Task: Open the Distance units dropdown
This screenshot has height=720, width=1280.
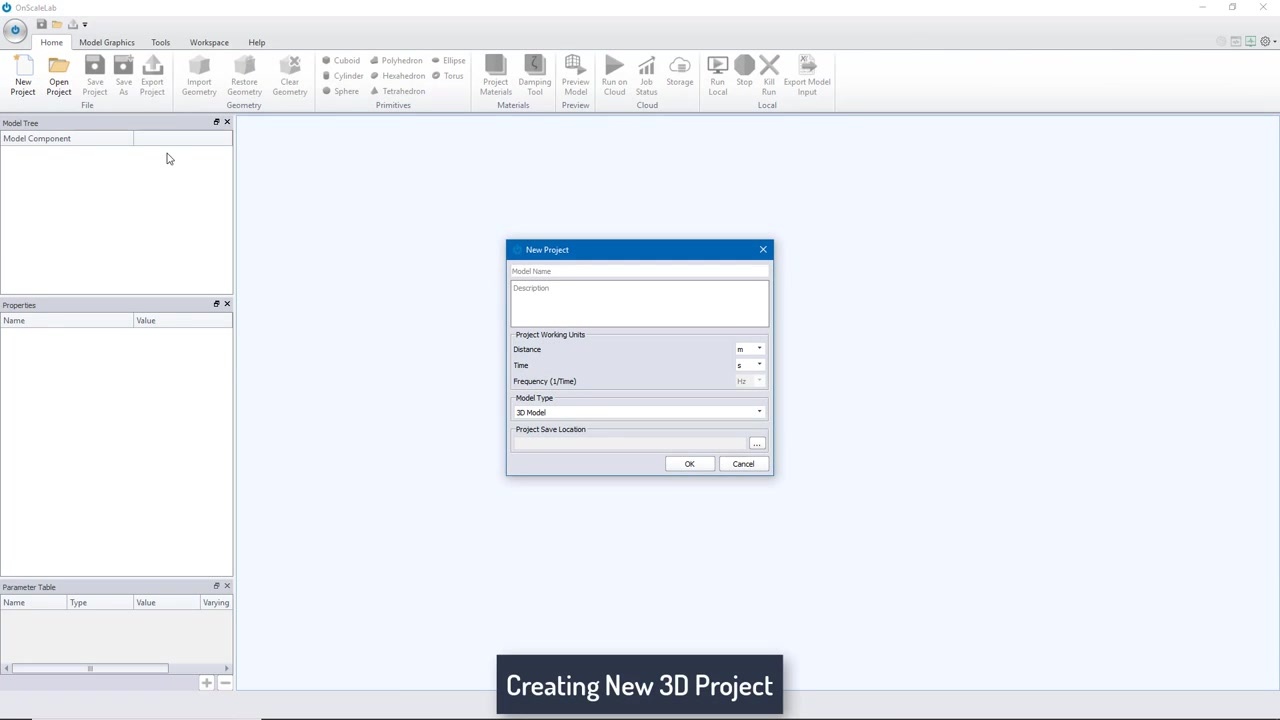Action: point(750,349)
